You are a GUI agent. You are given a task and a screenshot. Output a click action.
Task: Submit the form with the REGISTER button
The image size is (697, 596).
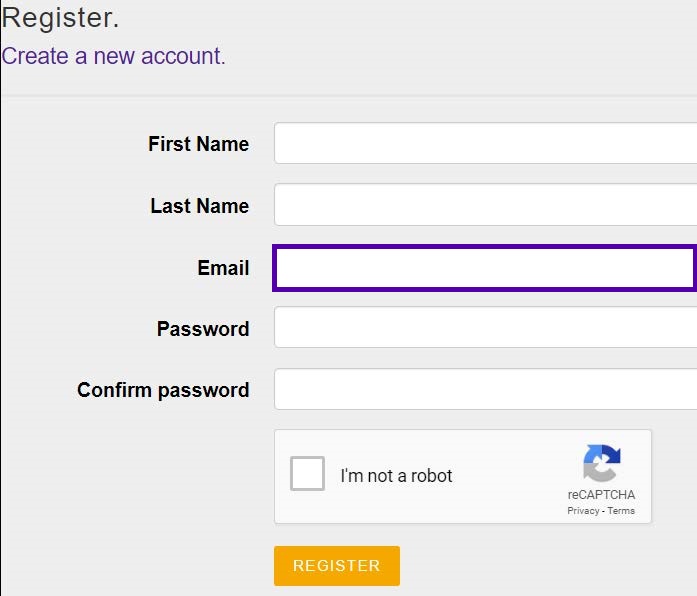coord(337,566)
